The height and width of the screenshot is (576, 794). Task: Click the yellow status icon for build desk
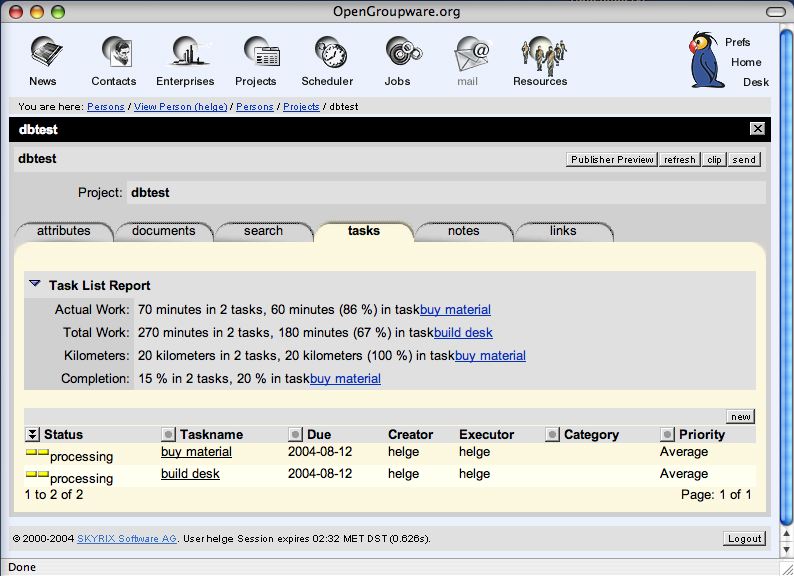click(37, 474)
